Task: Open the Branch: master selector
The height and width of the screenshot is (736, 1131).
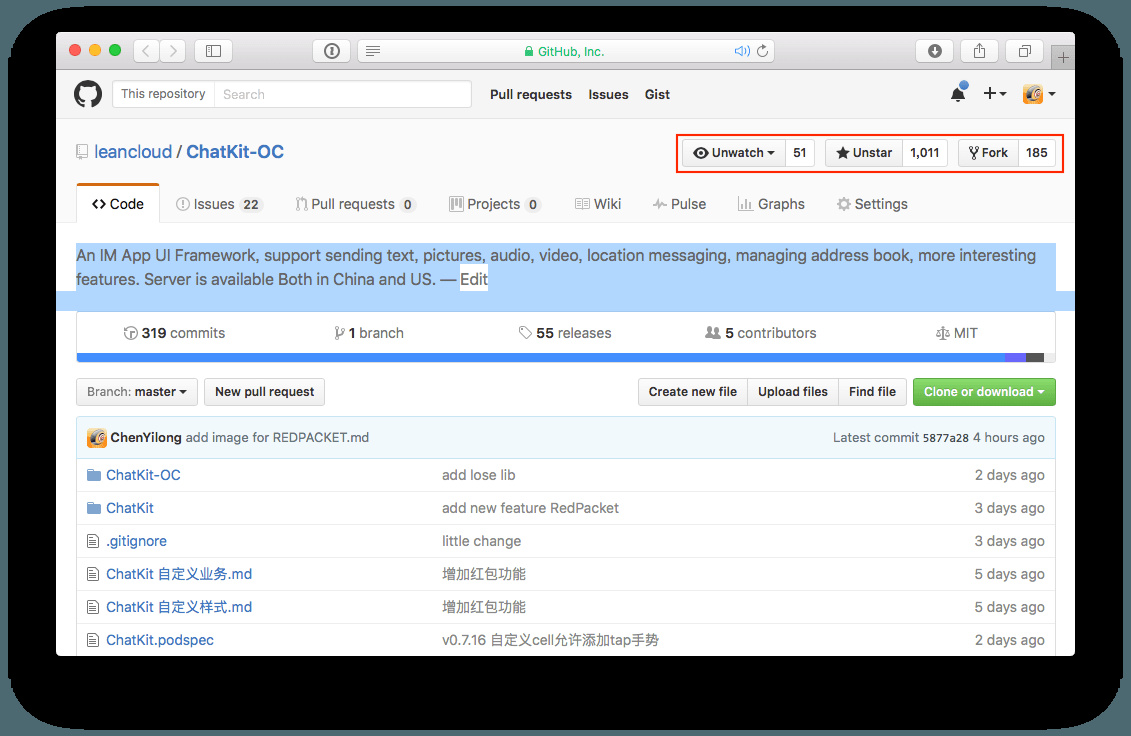Action: pos(137,392)
